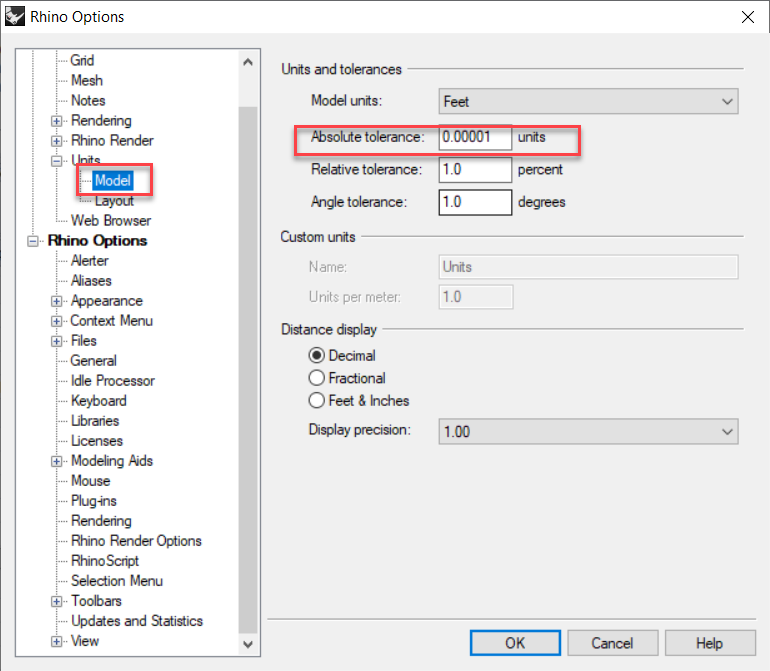
Task: Select the Units tree label
Action: click(x=86, y=160)
